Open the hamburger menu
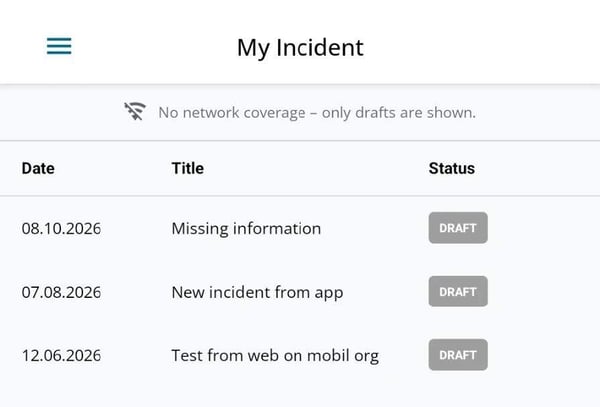 coord(59,46)
